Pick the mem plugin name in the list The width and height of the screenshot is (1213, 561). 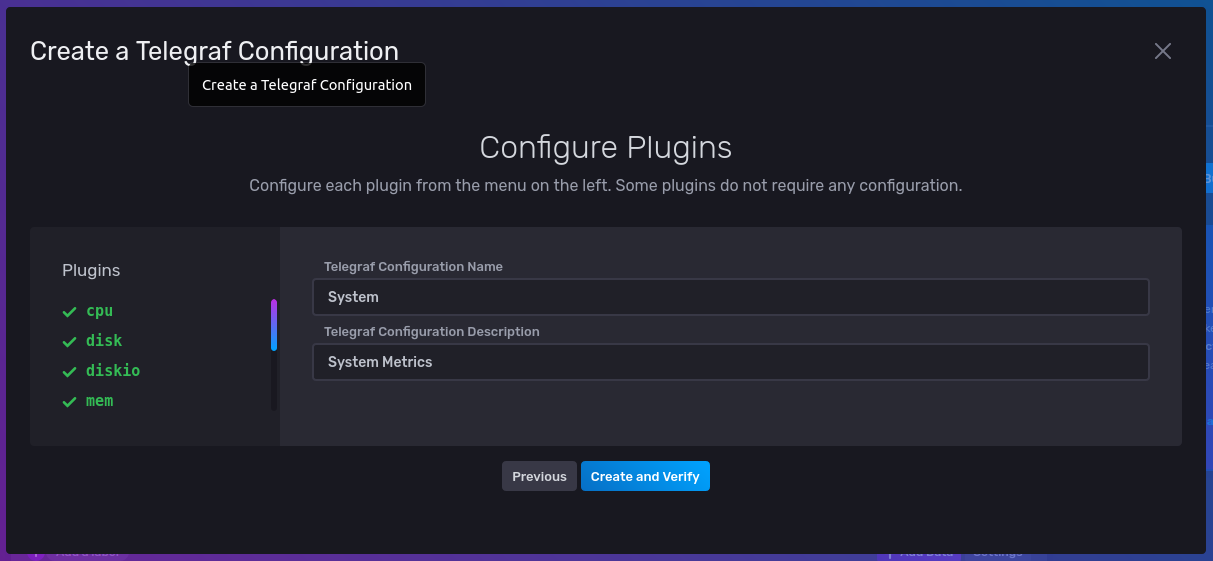100,401
